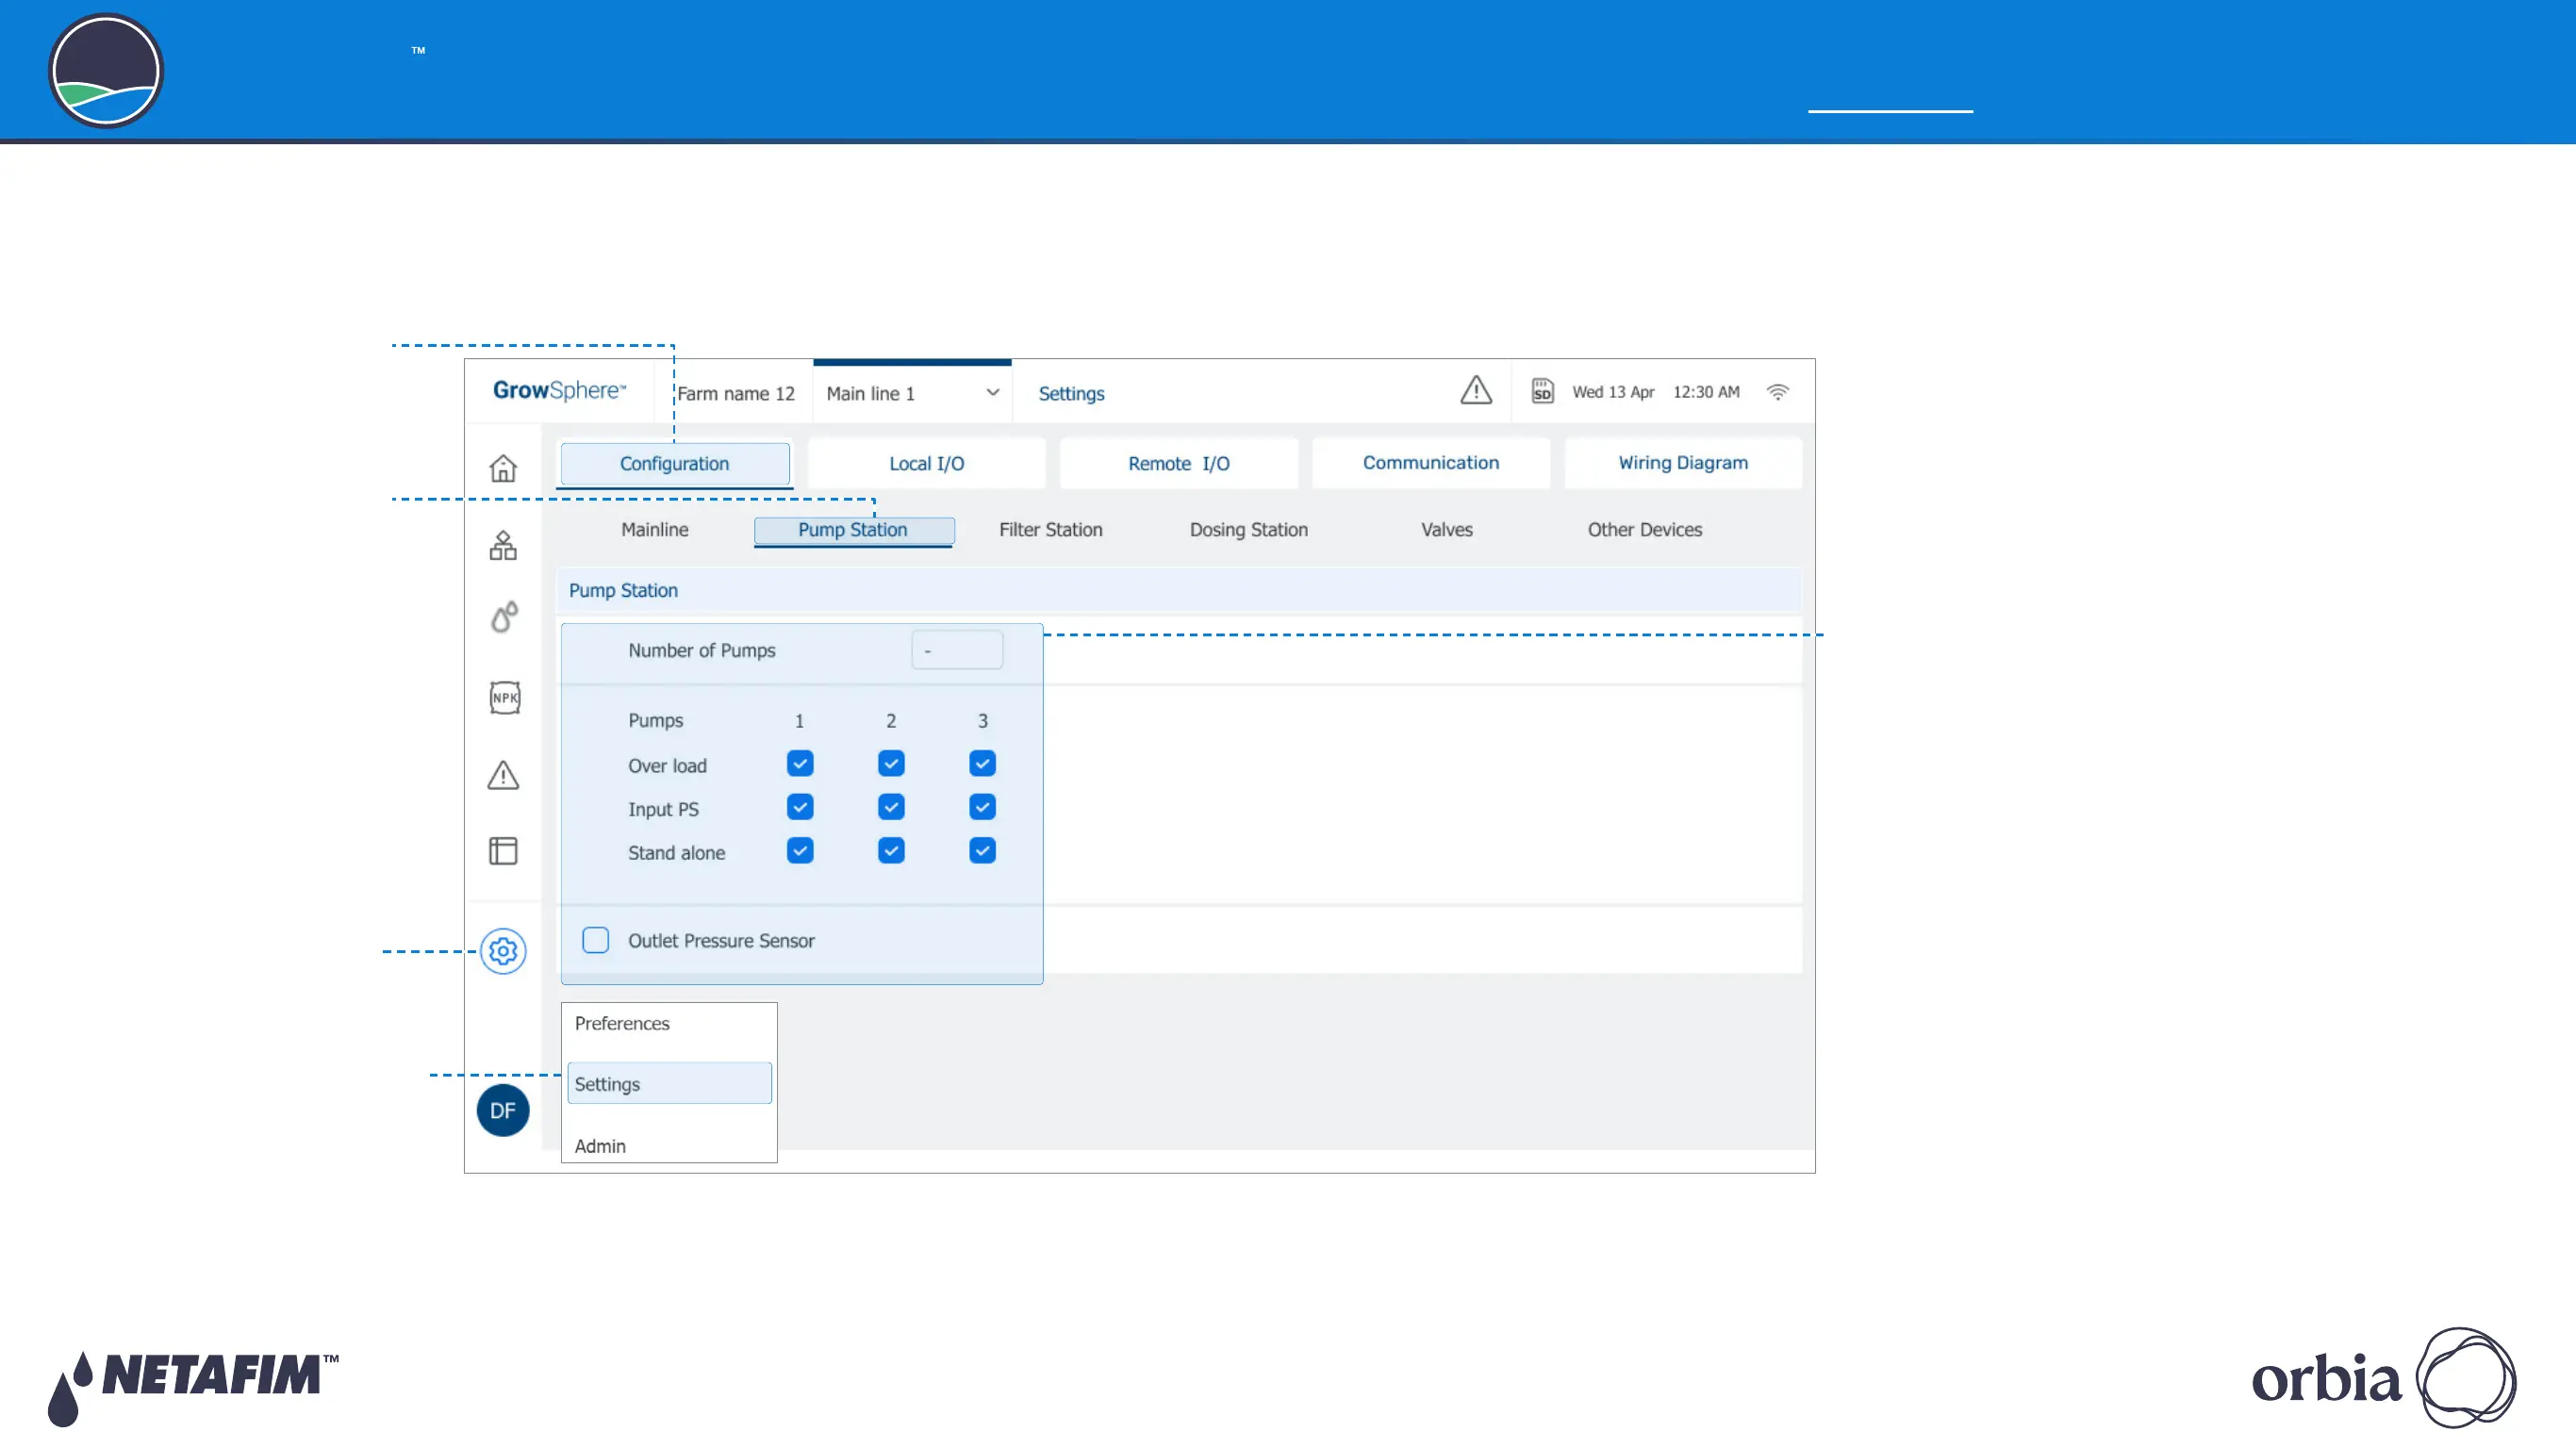This screenshot has width=2576, height=1448.
Task: Click the Orbia logo at bottom right
Action: 2384,1378
